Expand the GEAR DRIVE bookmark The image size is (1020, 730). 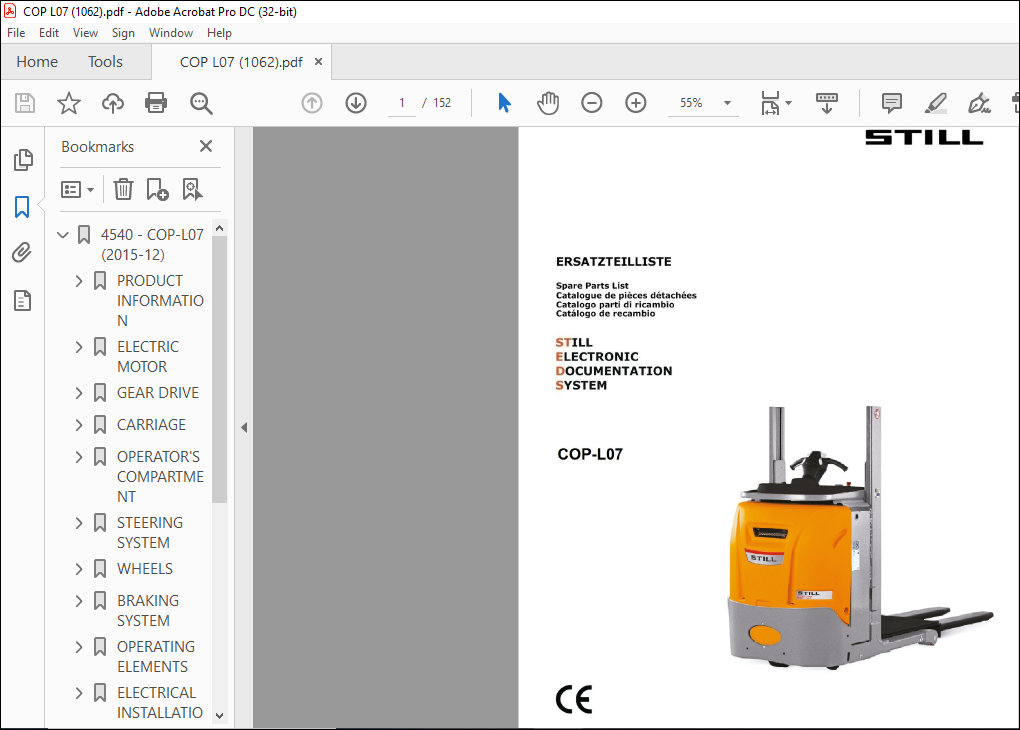click(79, 393)
